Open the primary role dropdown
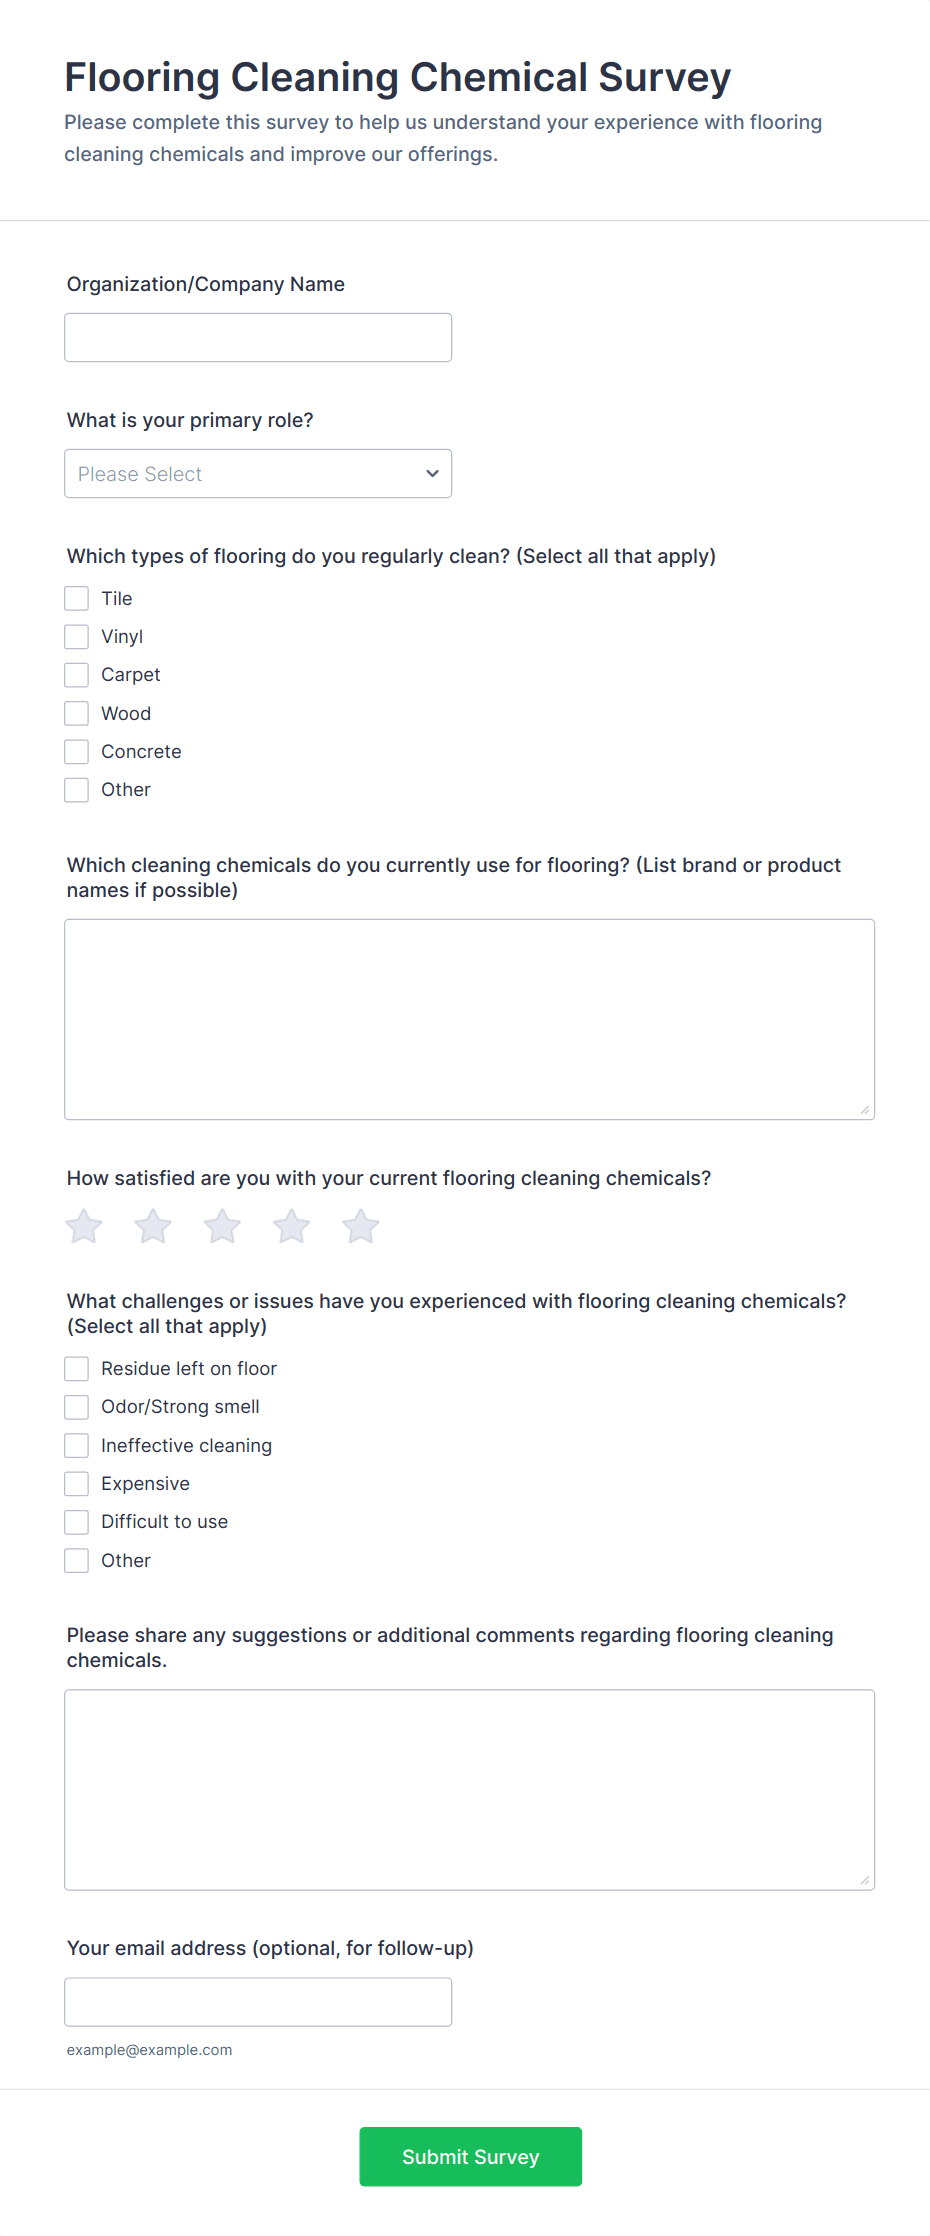 click(258, 473)
